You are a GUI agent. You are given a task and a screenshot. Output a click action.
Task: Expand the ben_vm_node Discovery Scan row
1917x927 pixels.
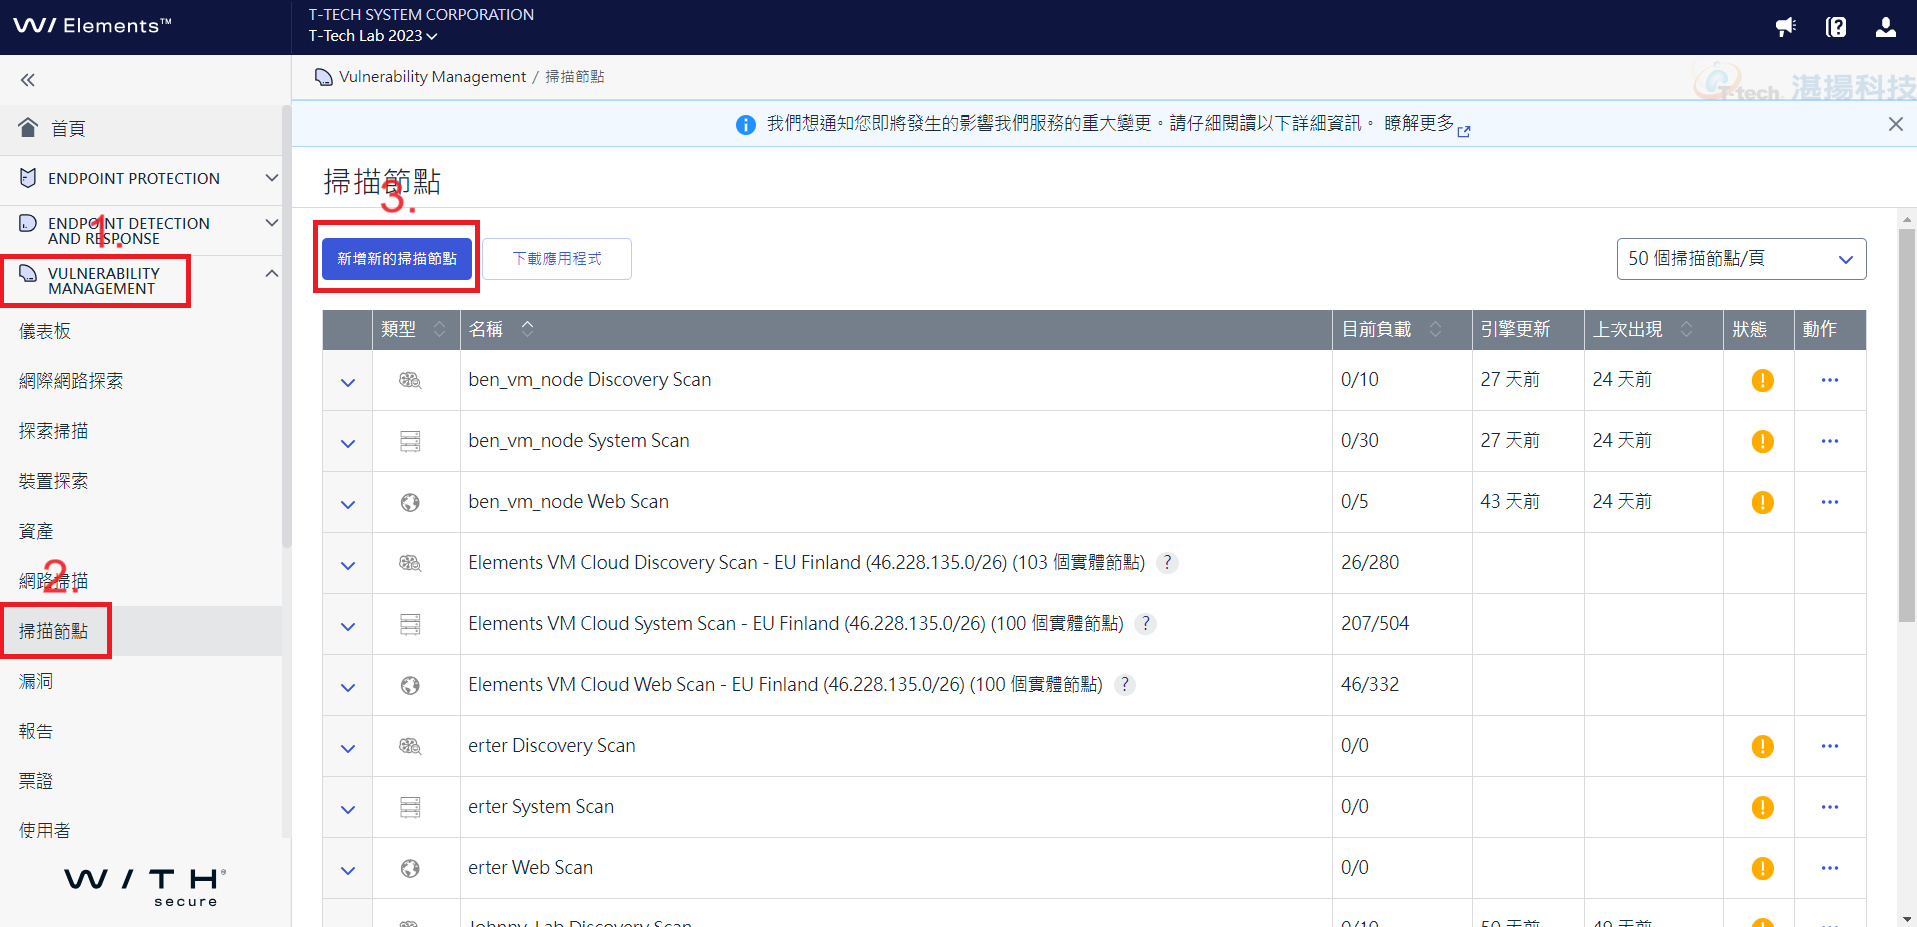point(348,382)
